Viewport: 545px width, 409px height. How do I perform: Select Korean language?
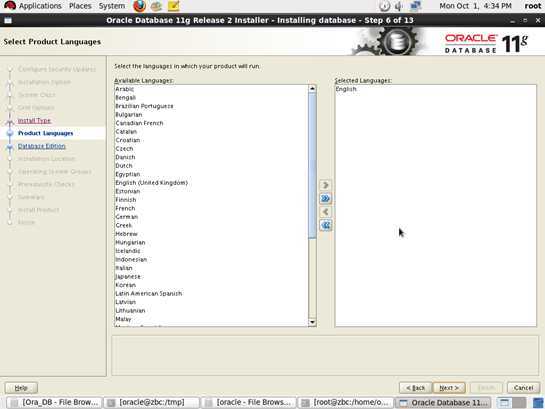tap(125, 285)
